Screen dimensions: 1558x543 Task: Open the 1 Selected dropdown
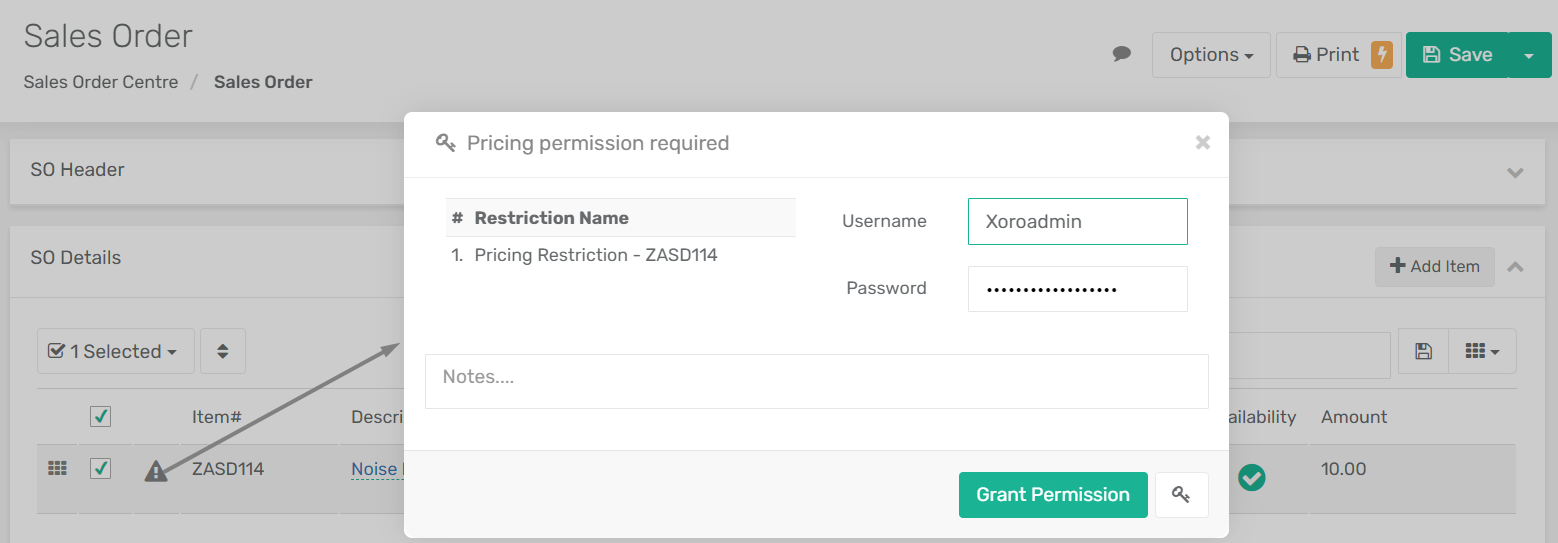tap(116, 351)
